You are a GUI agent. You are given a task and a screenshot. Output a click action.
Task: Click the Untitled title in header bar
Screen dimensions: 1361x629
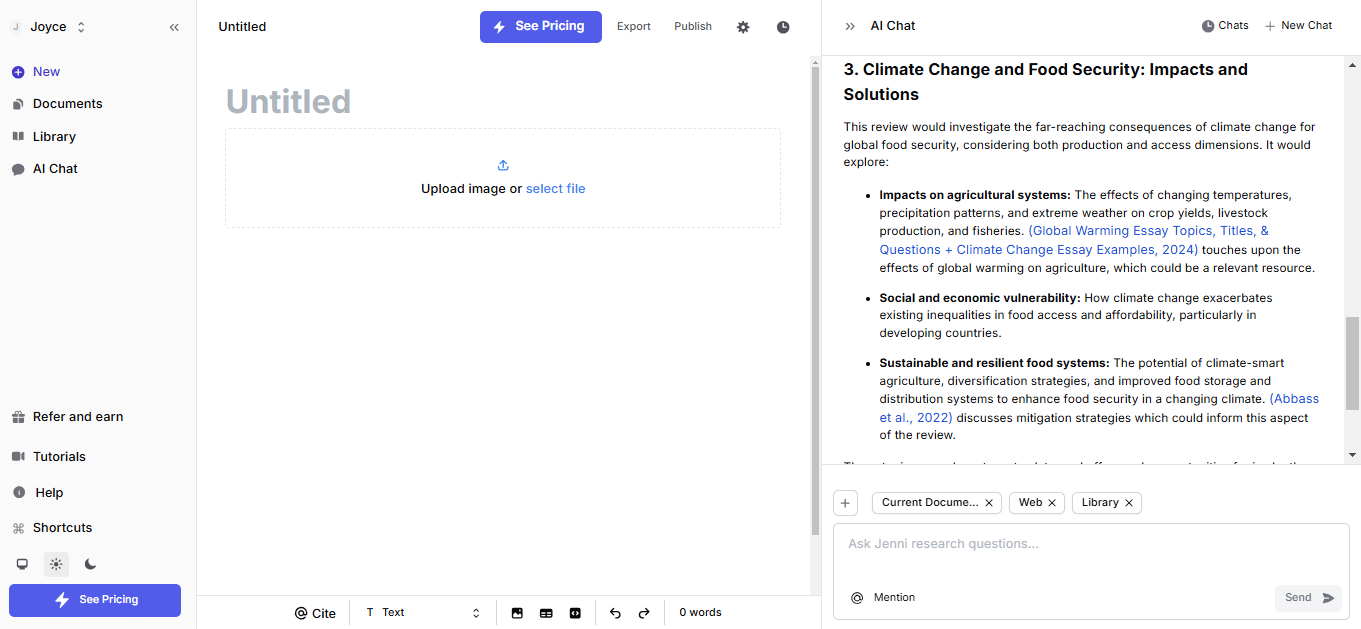tap(242, 27)
